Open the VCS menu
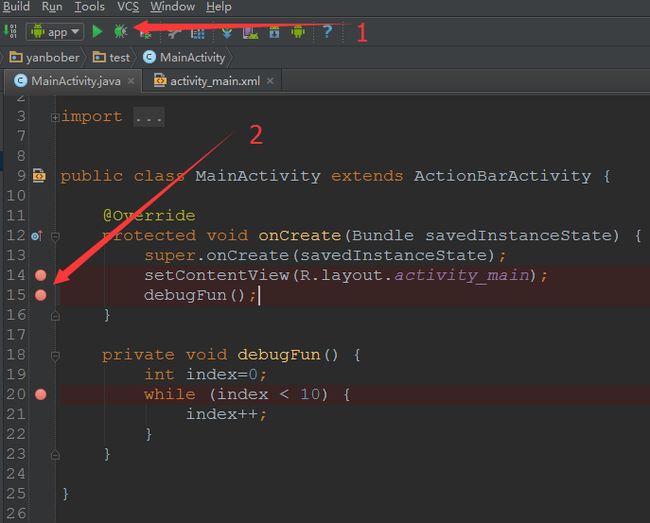650x523 pixels. point(128,7)
